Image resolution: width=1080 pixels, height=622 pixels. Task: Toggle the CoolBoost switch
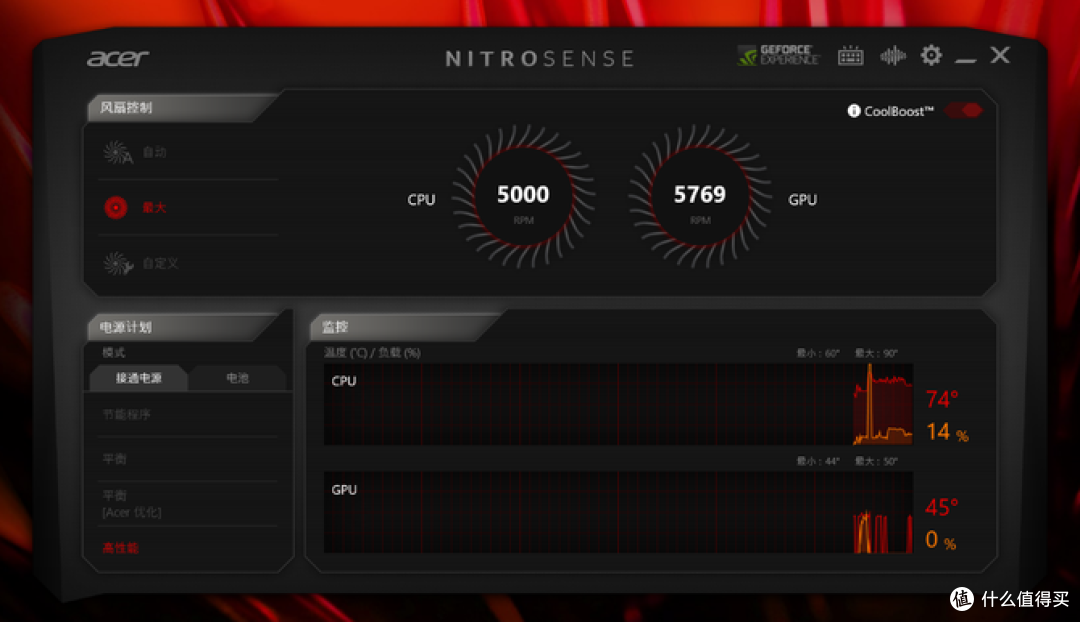click(x=963, y=110)
